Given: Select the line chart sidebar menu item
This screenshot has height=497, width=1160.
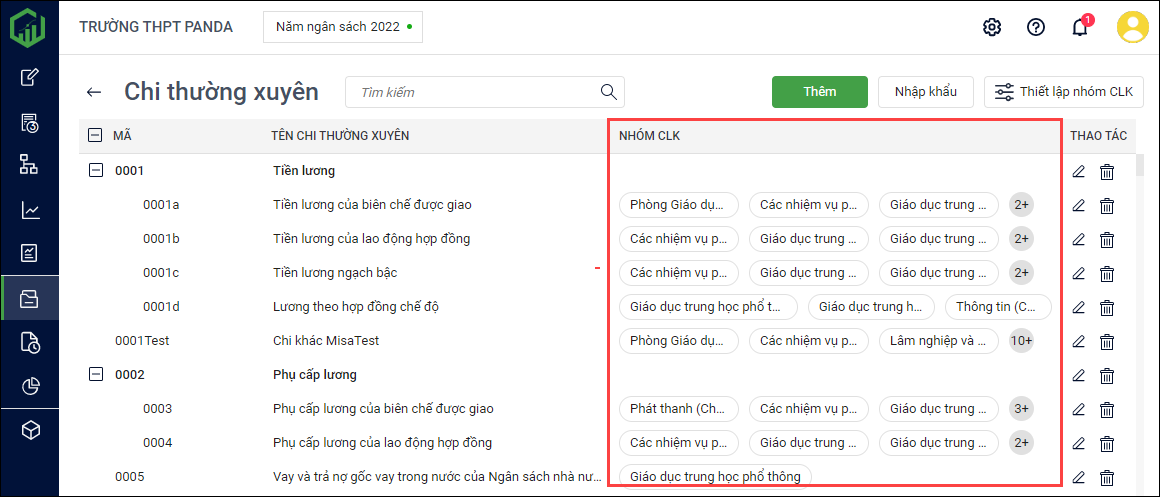Looking at the screenshot, I should tap(30, 210).
